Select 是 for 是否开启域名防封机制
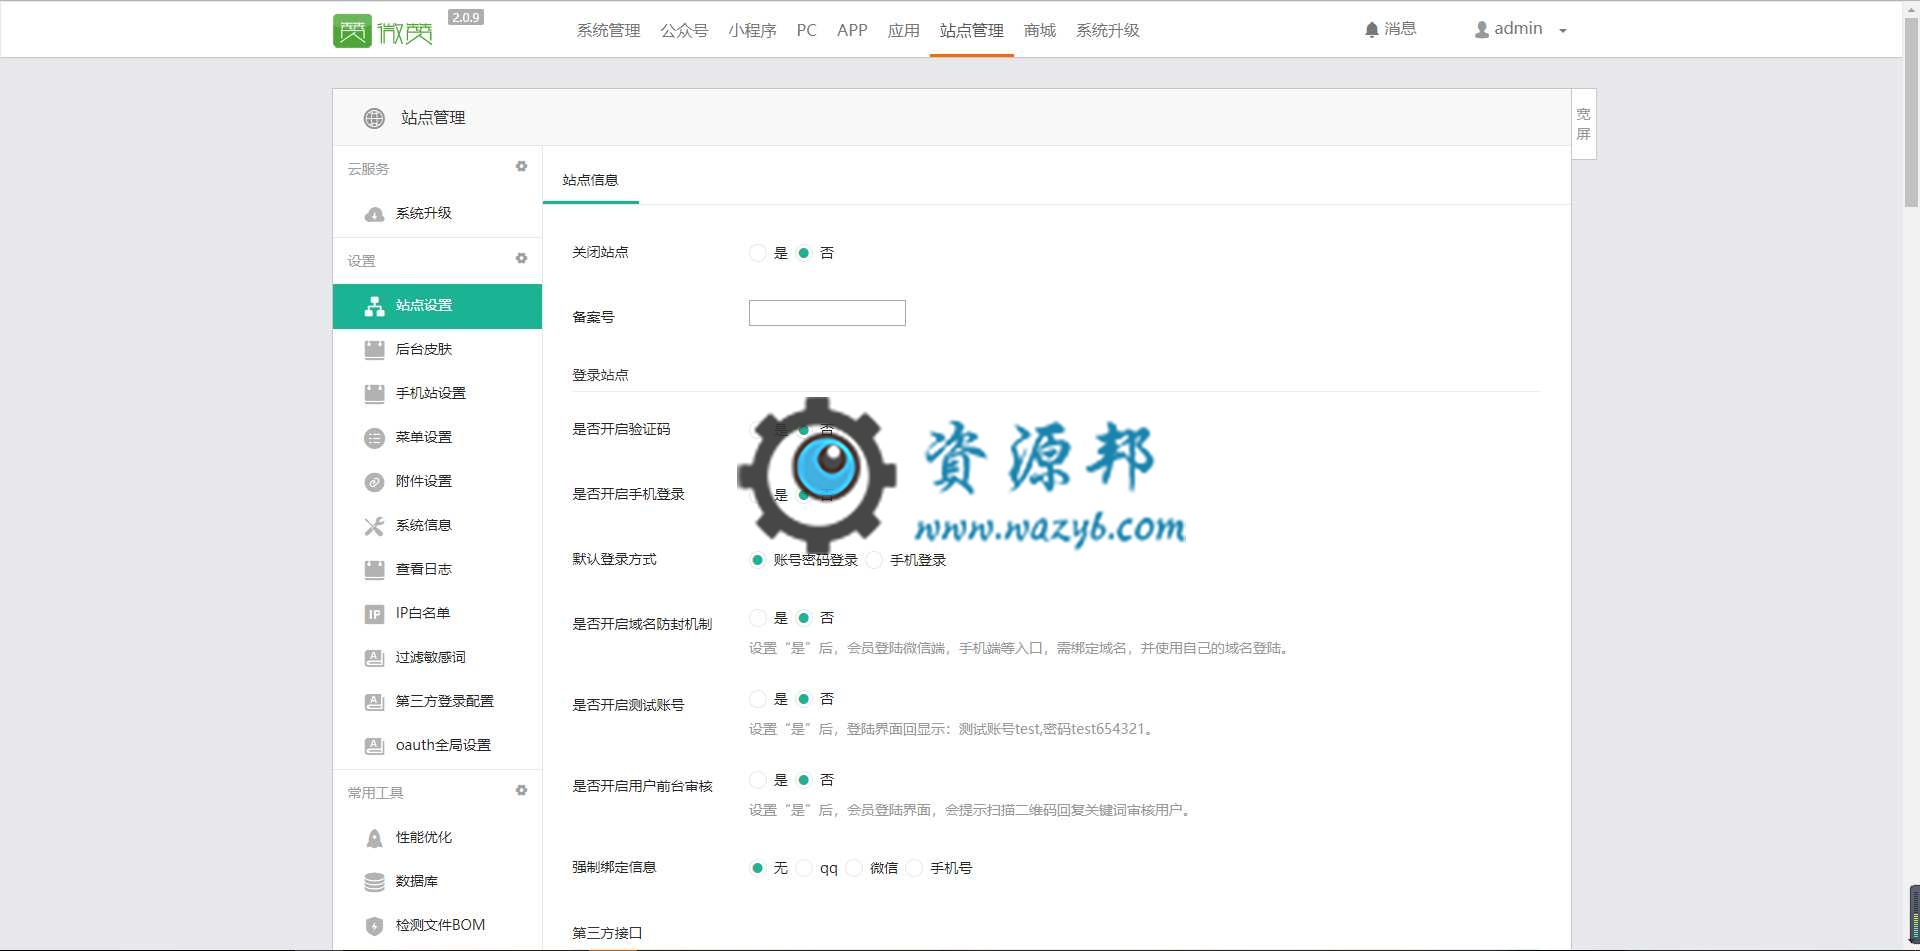 (x=758, y=618)
